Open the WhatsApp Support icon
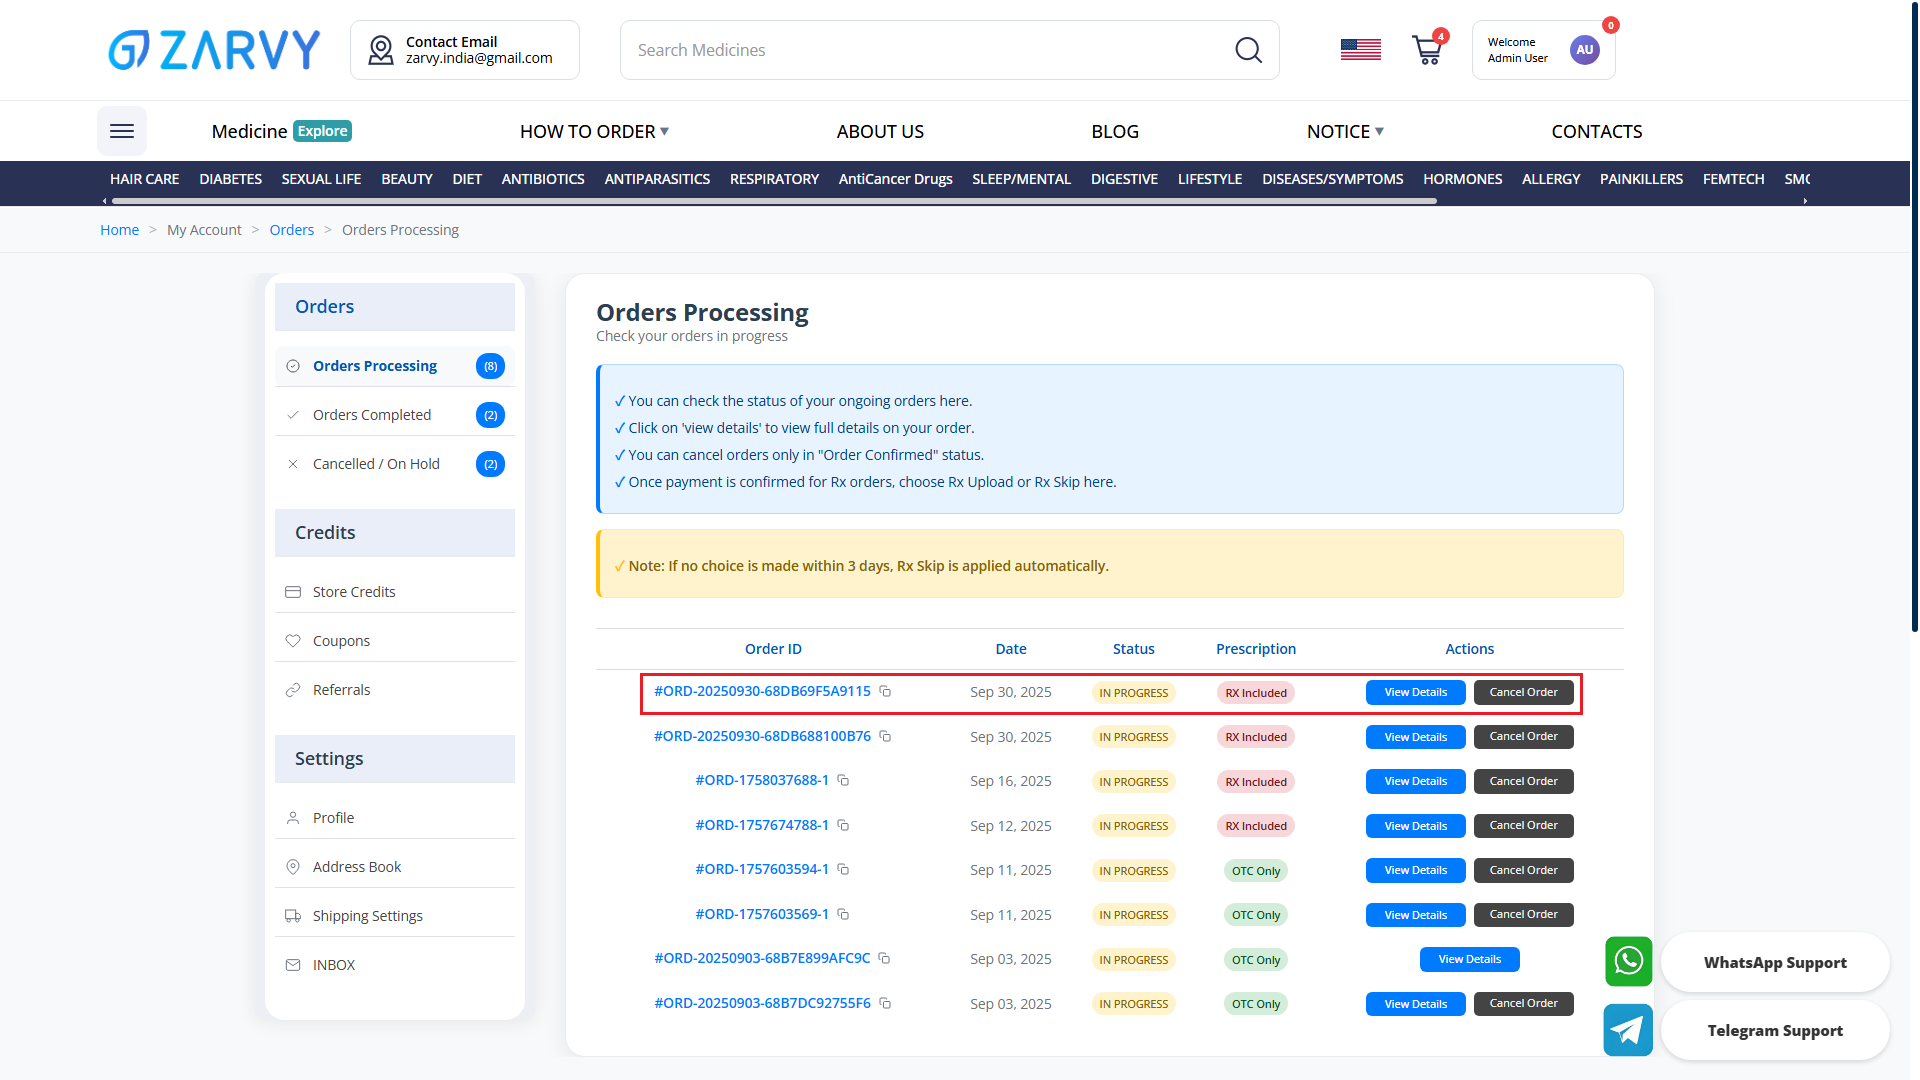This screenshot has width=1920, height=1080. (x=1628, y=961)
